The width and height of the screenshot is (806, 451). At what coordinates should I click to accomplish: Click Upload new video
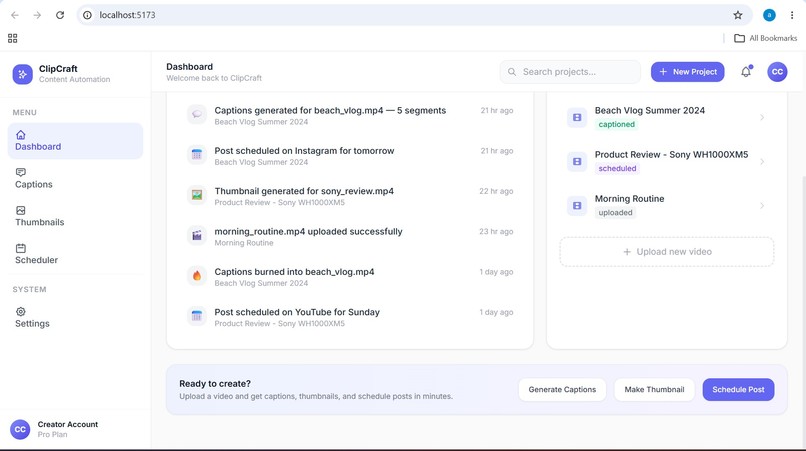coord(667,251)
